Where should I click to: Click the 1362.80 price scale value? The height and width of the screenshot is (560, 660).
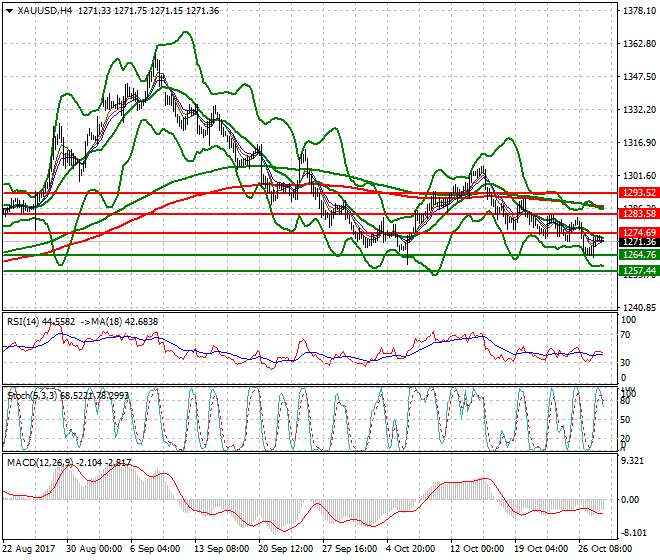tap(639, 44)
